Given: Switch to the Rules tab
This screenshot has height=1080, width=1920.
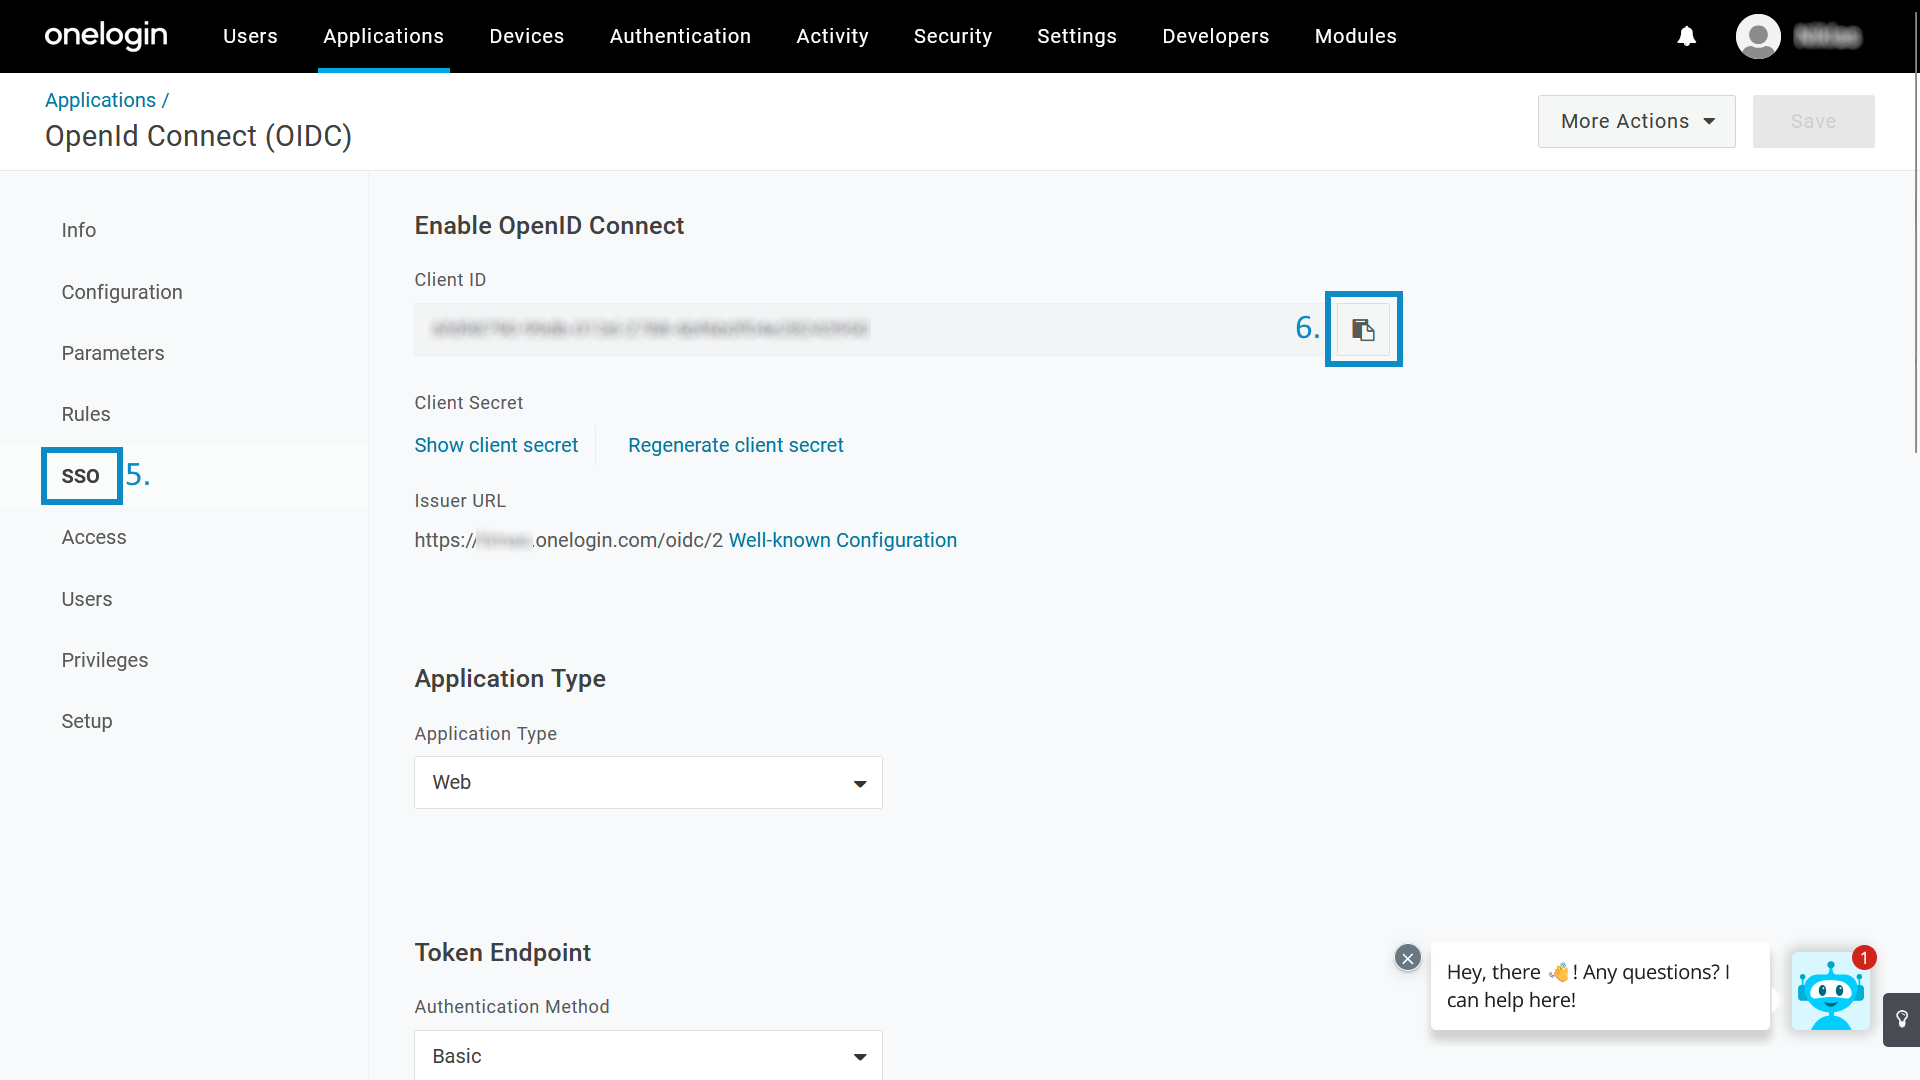Looking at the screenshot, I should [86, 414].
